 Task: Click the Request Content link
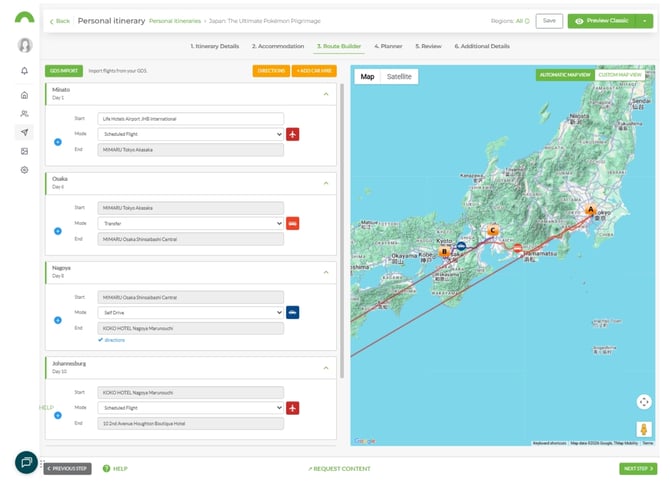click(339, 469)
